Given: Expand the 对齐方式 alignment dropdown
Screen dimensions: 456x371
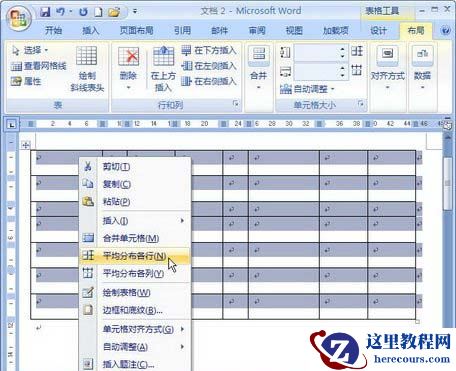Looking at the screenshot, I should click(387, 69).
